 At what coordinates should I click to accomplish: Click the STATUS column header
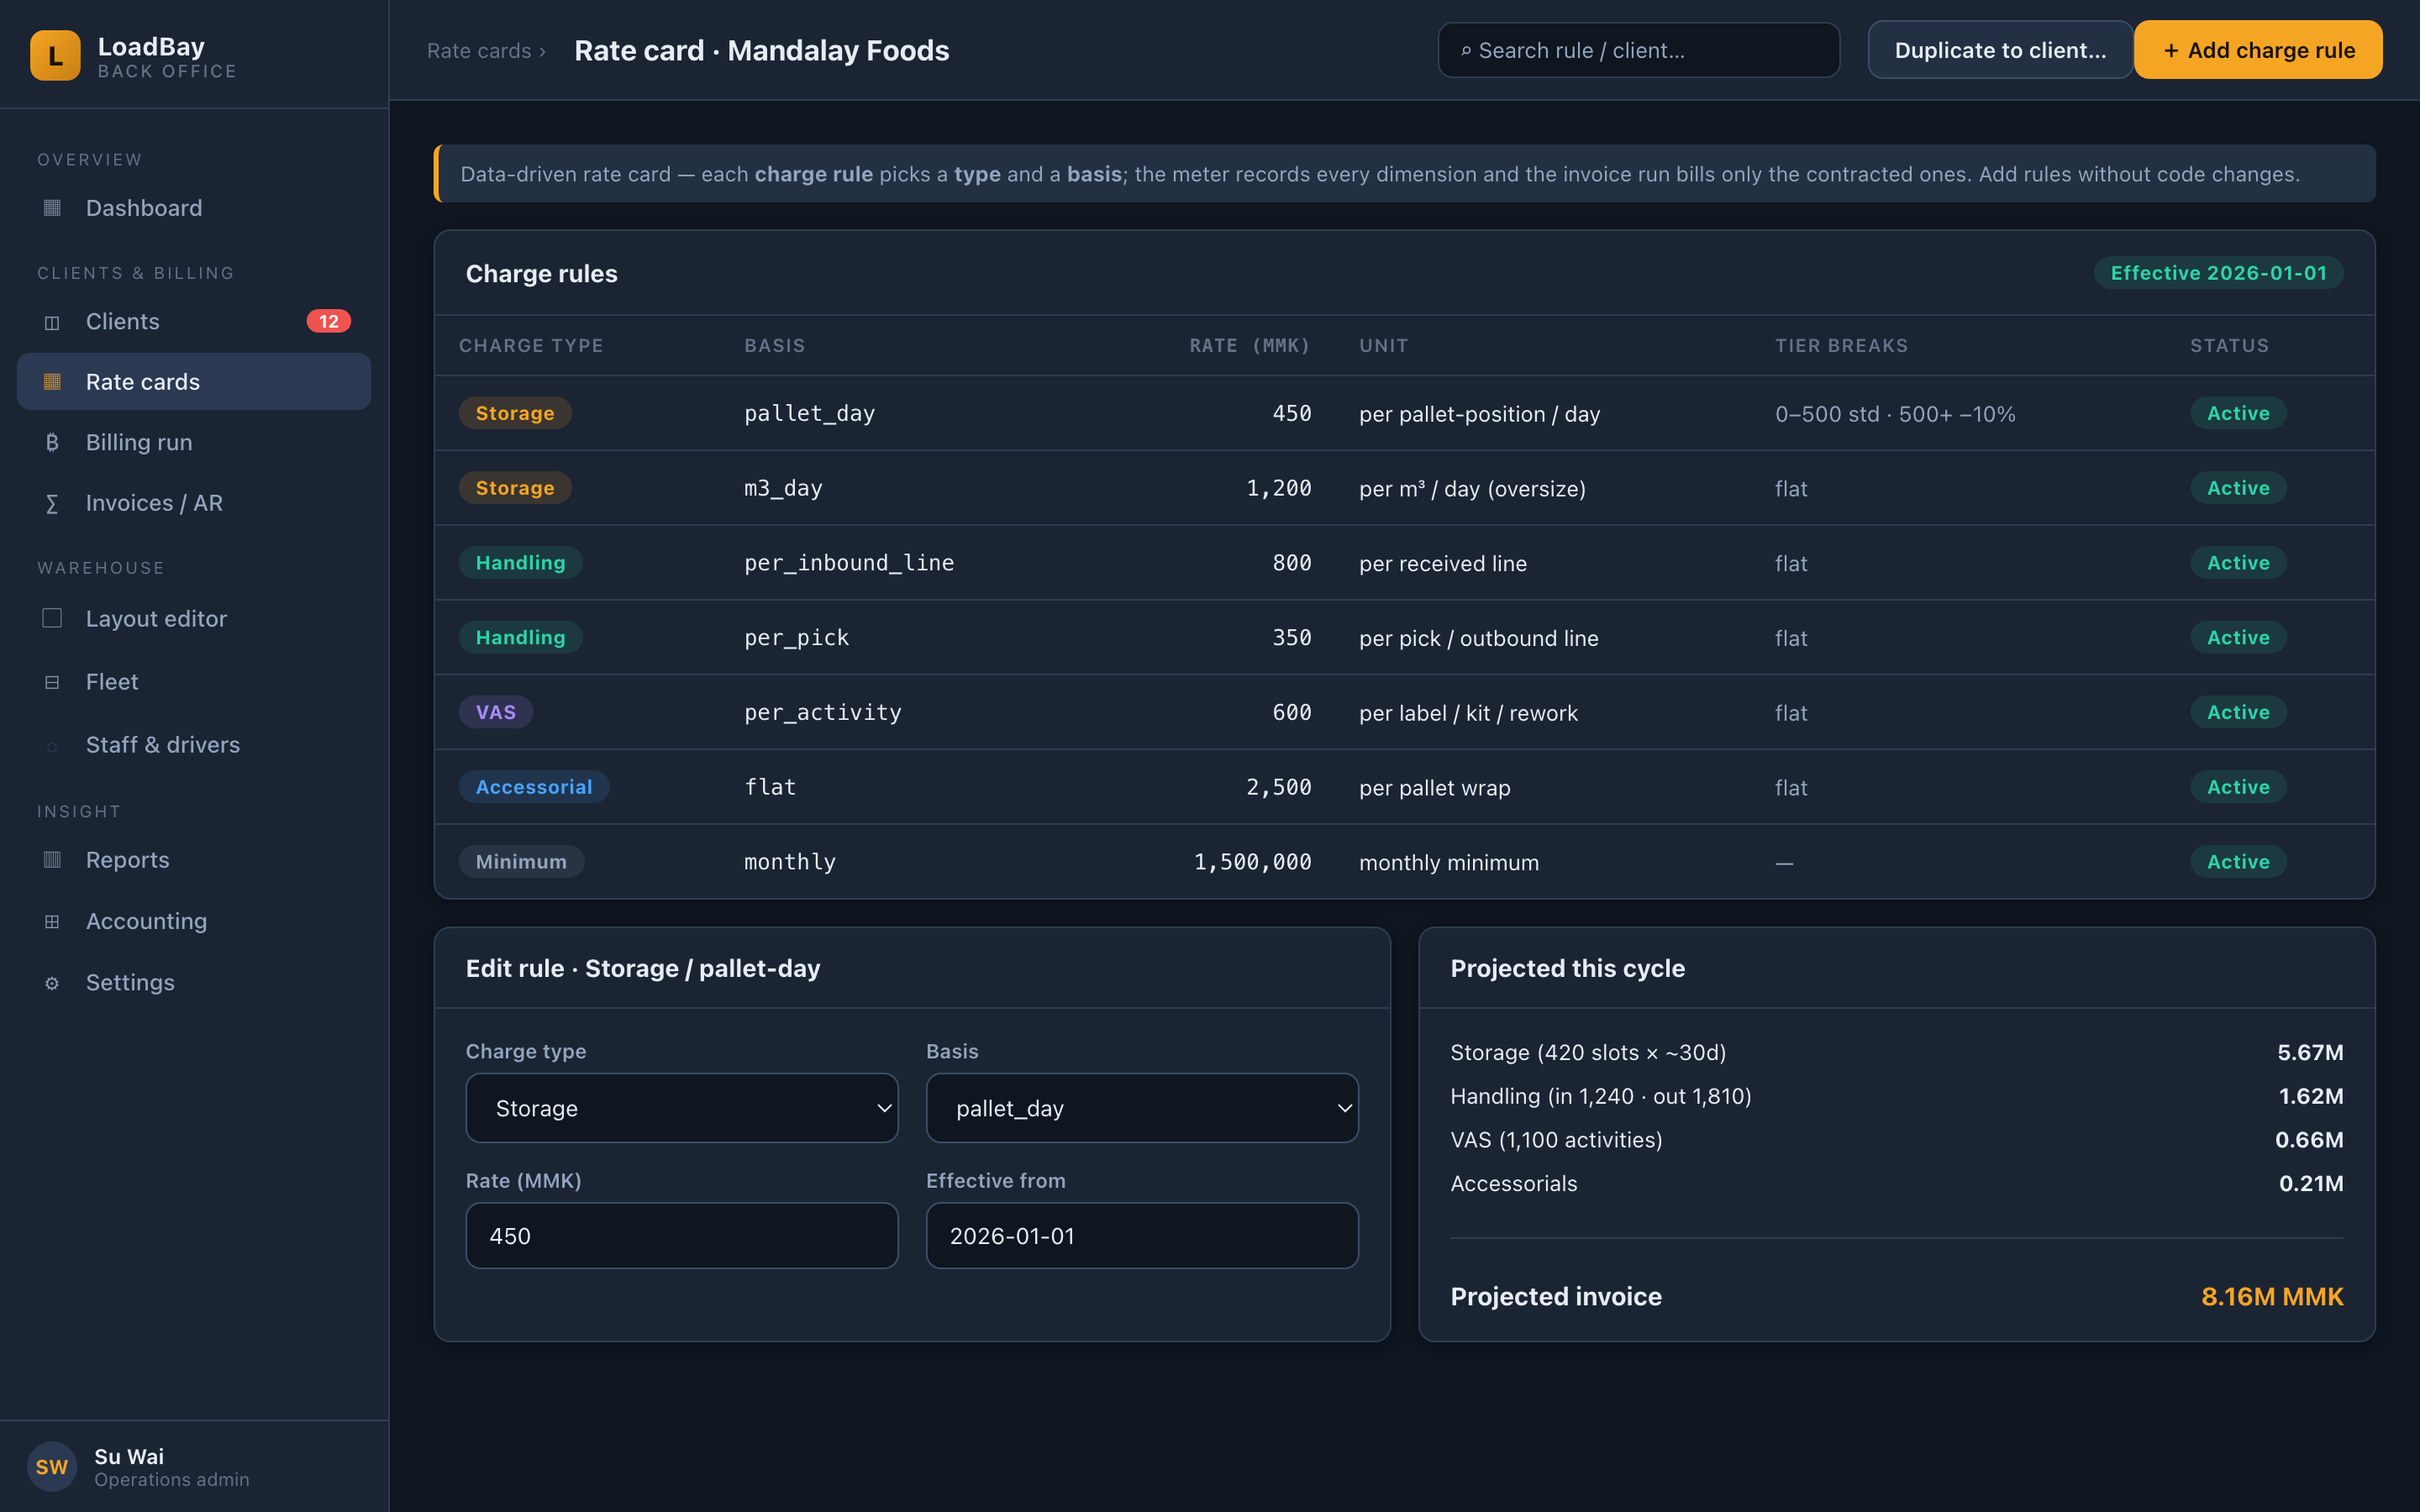click(2229, 345)
